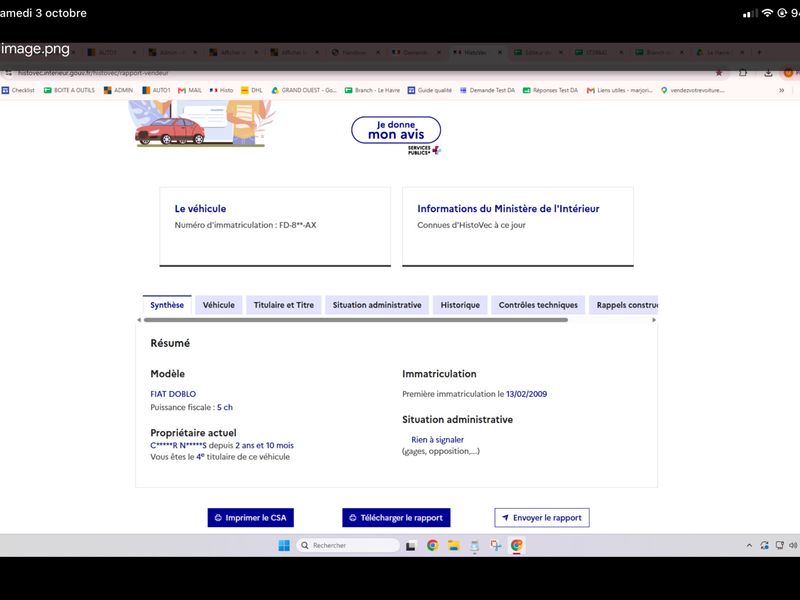This screenshot has width=800, height=600.
Task: Click the Imprimer le CSA button
Action: pos(251,517)
